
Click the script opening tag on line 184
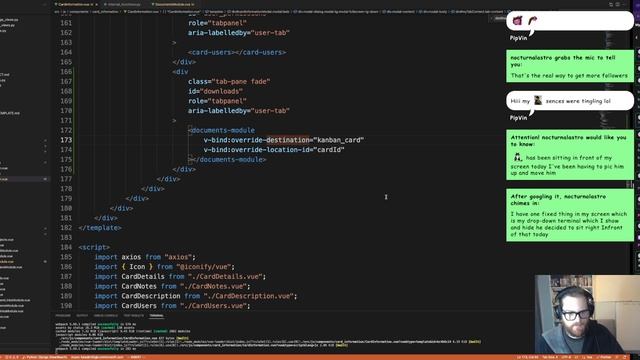(x=94, y=247)
